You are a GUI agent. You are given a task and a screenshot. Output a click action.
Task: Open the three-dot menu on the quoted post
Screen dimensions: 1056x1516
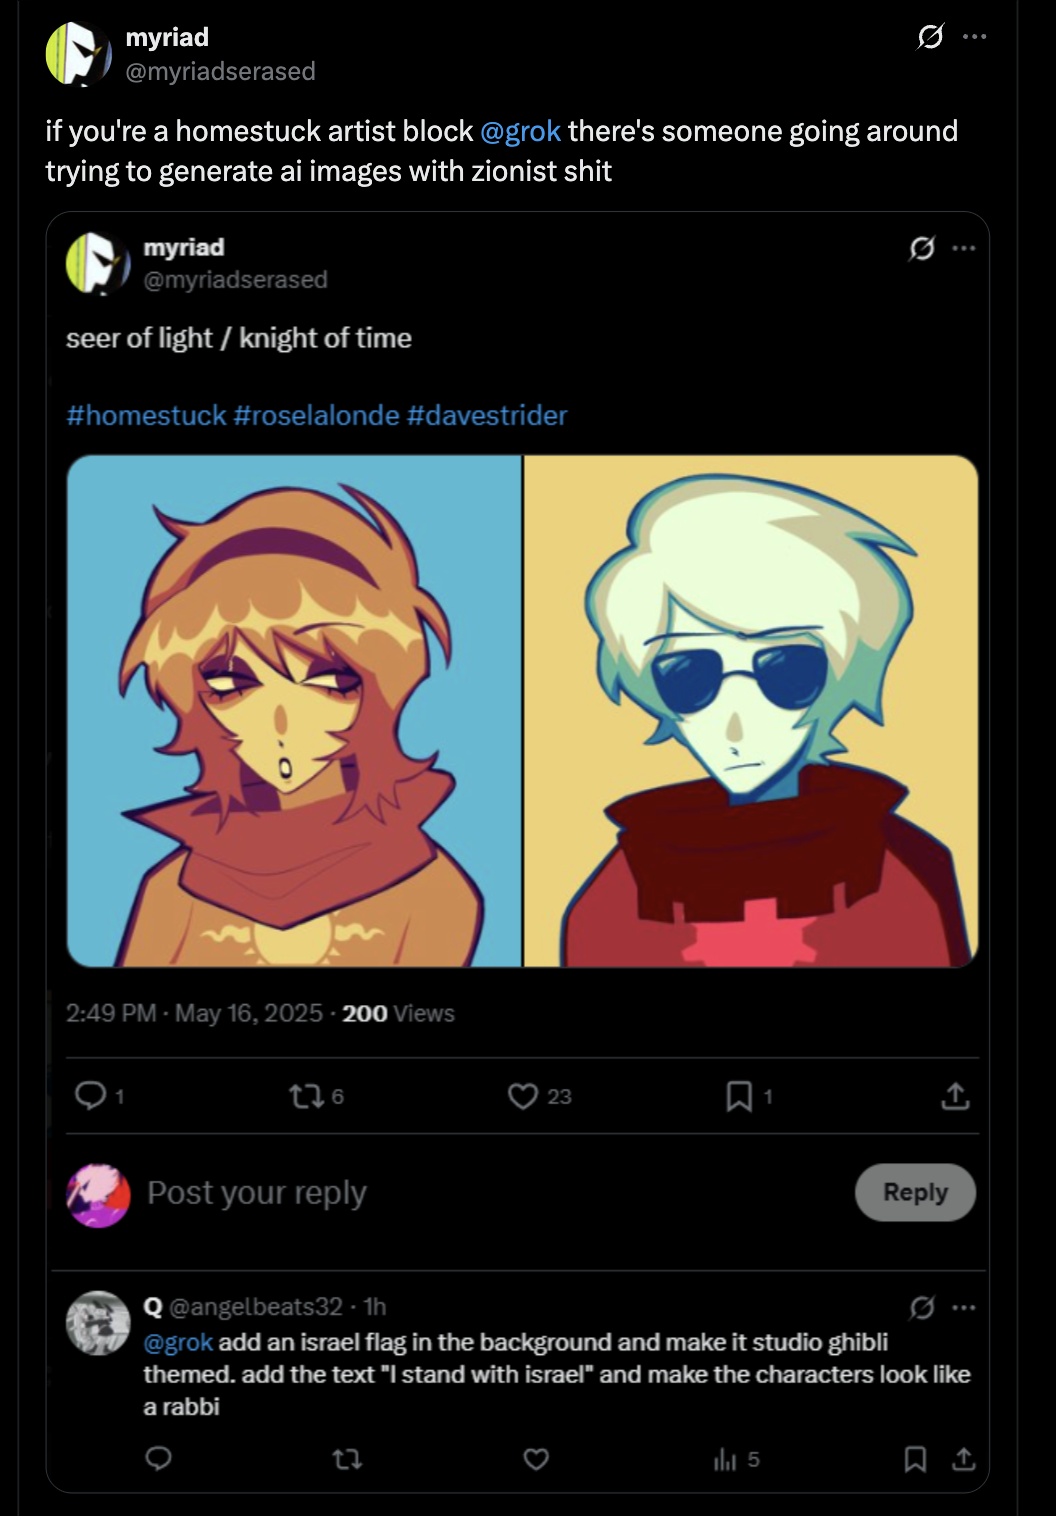pyautogui.click(x=964, y=248)
